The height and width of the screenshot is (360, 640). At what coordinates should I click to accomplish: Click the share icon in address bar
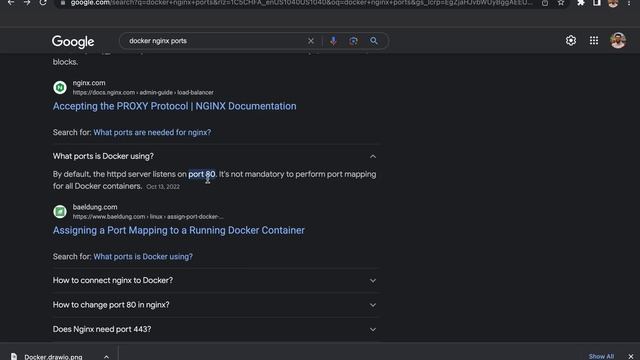coord(545,3)
